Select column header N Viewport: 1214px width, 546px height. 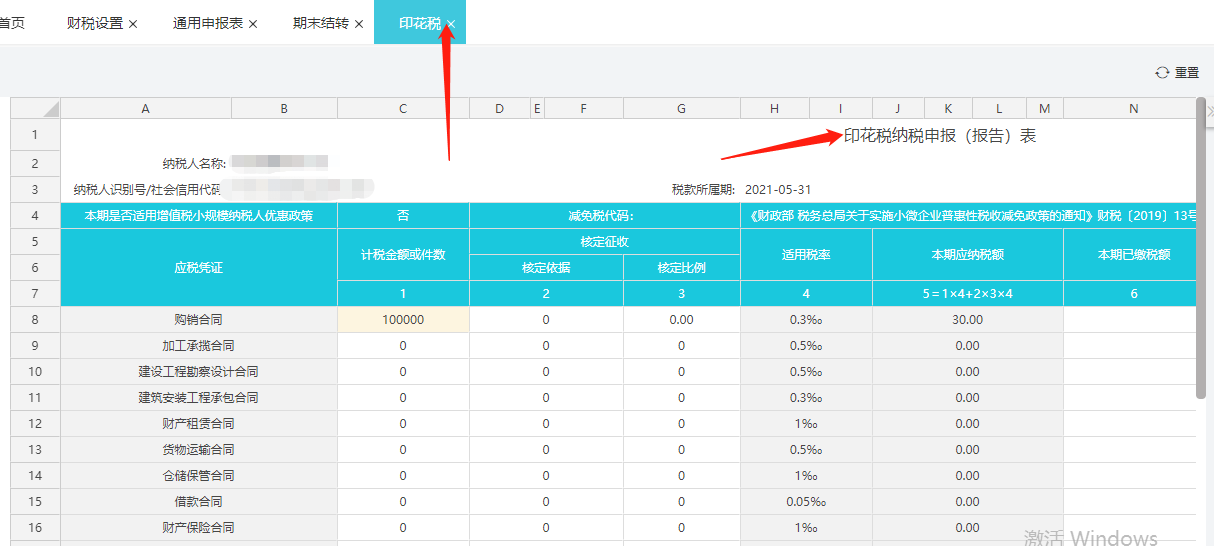pos(1133,109)
